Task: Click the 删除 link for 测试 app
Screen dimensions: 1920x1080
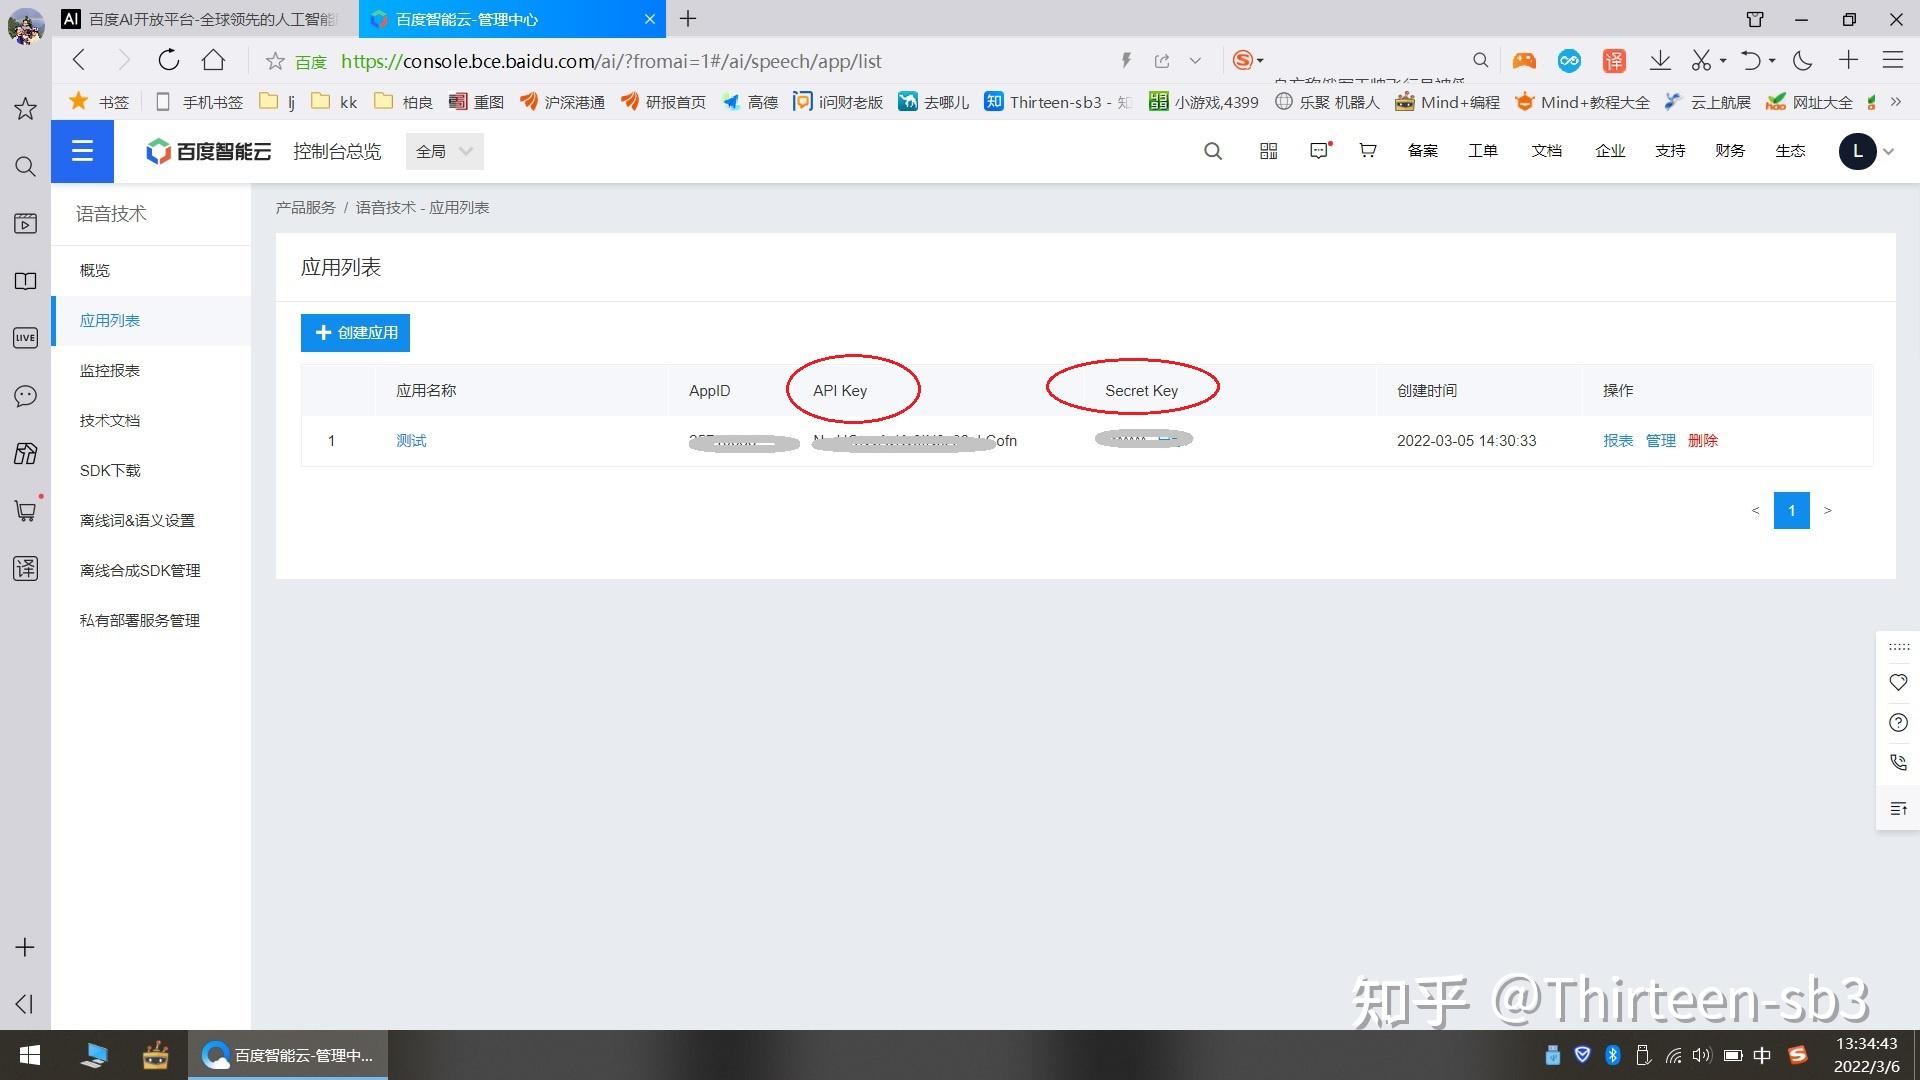Action: coord(1702,441)
